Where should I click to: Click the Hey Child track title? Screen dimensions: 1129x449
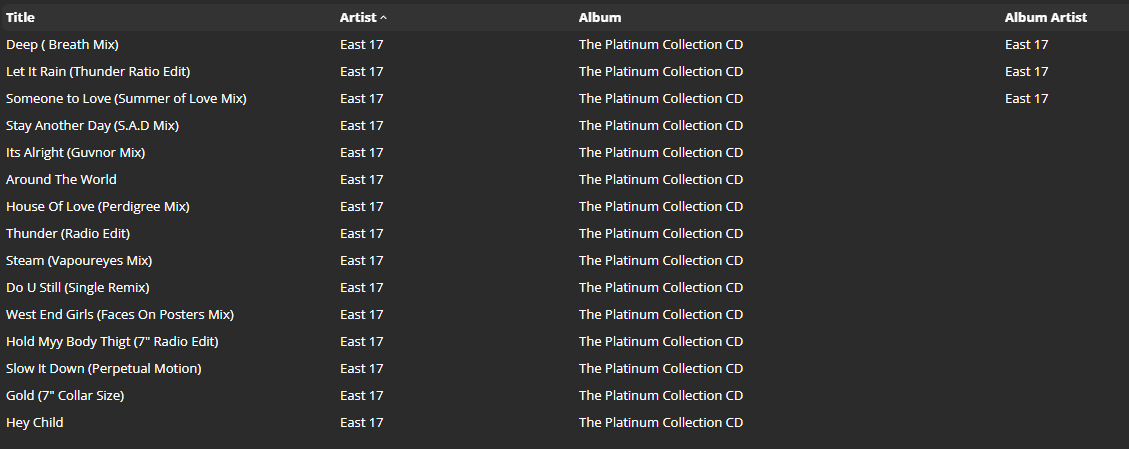coord(34,422)
